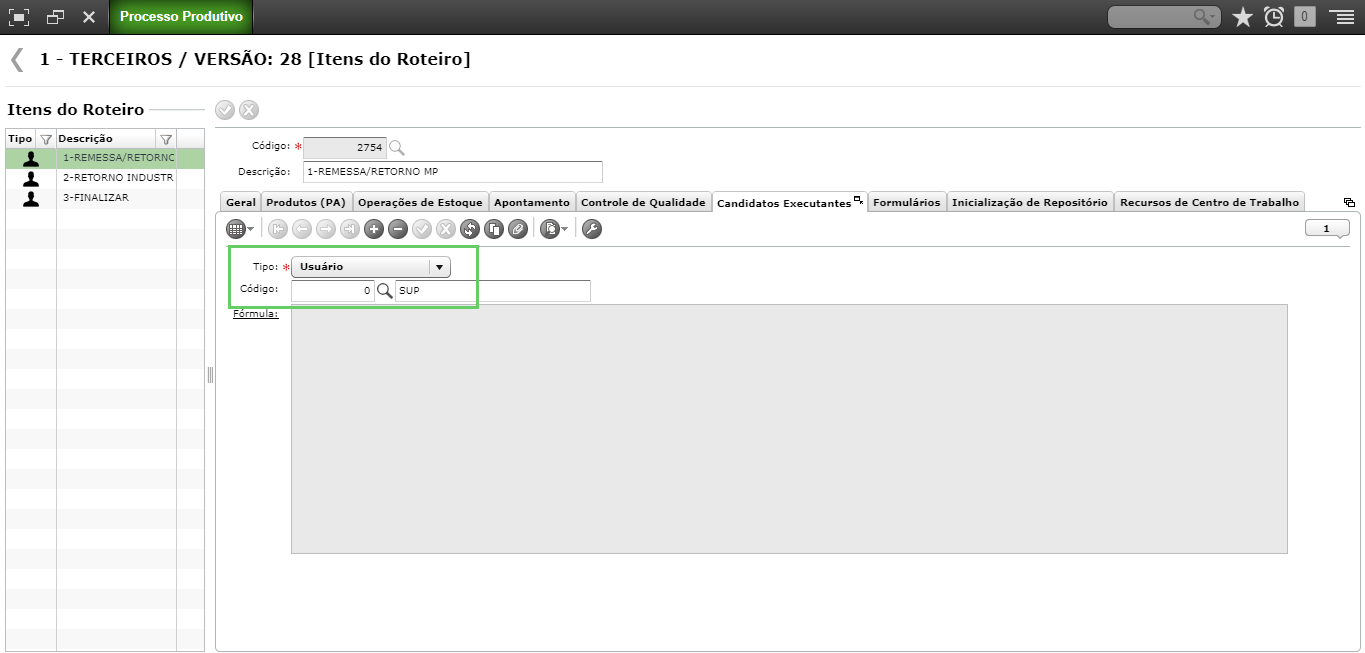Focus candidate Código numeric field
The width and height of the screenshot is (1365, 653).
[x=333, y=291]
